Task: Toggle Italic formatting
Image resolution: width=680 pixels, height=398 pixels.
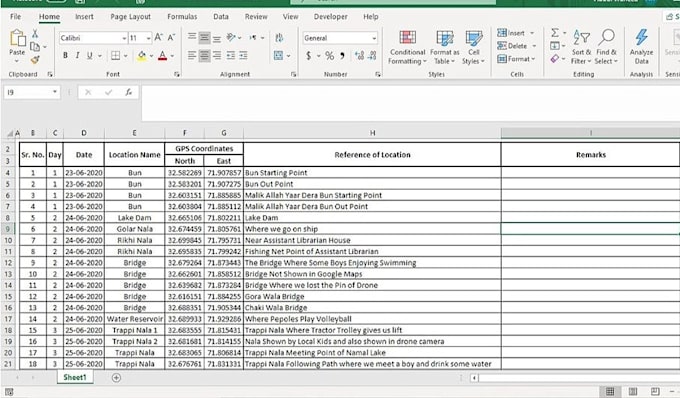Action: click(77, 55)
